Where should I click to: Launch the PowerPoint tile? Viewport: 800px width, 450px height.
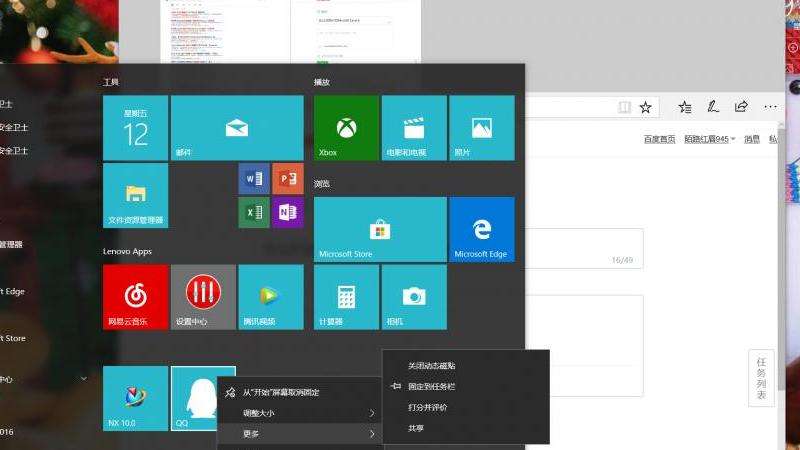tap(288, 179)
